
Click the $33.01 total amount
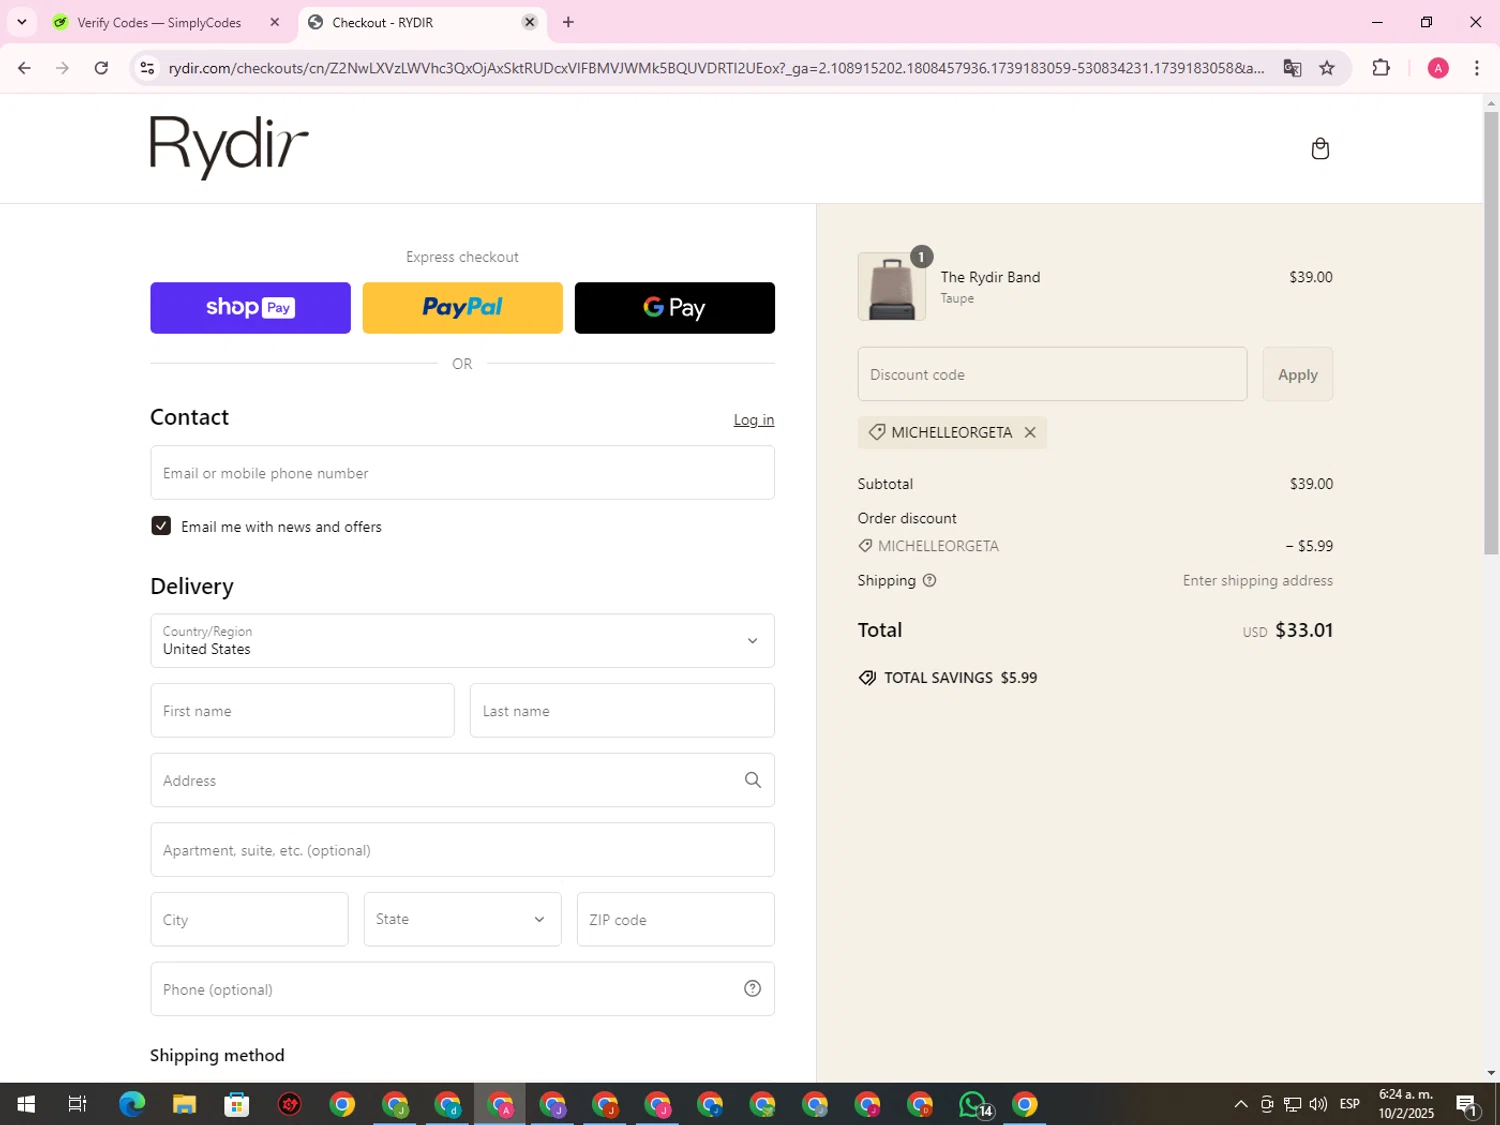pyautogui.click(x=1304, y=630)
